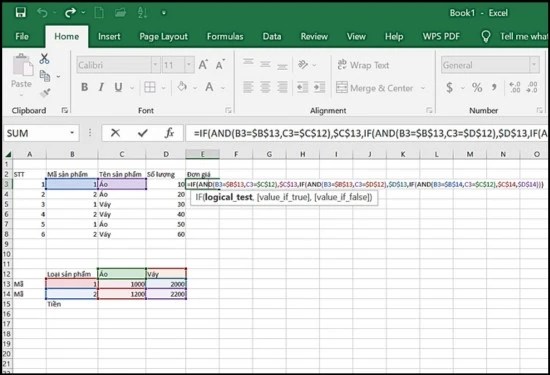550x375 pixels.
Task: Align text right
Action: tap(282, 87)
